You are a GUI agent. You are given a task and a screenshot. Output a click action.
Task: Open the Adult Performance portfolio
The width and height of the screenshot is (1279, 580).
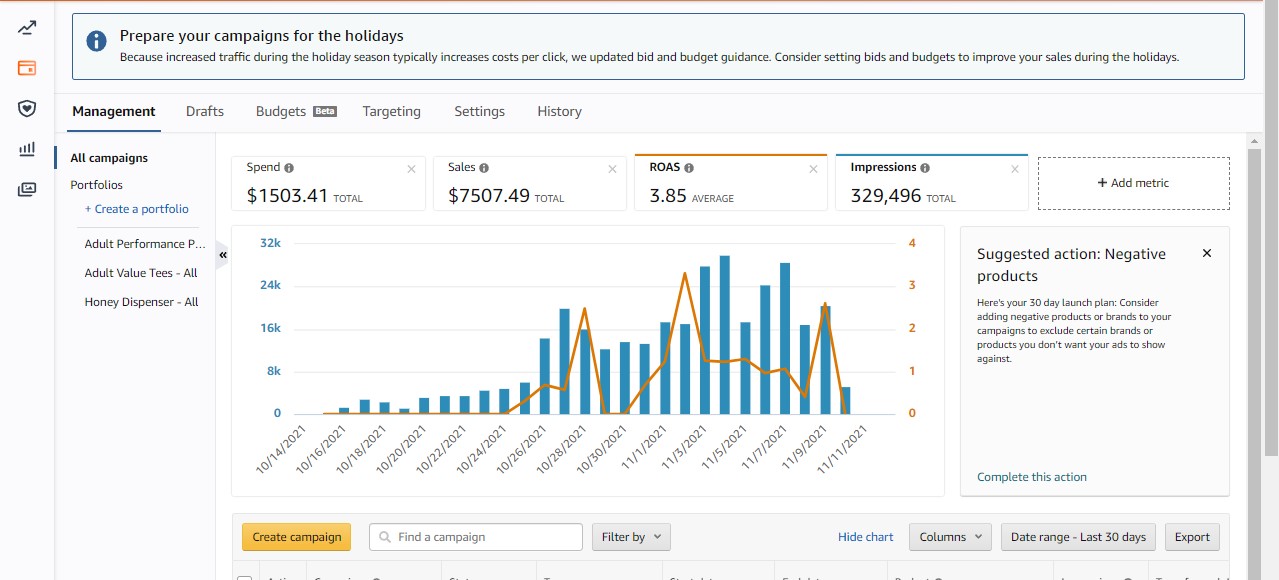click(x=145, y=244)
